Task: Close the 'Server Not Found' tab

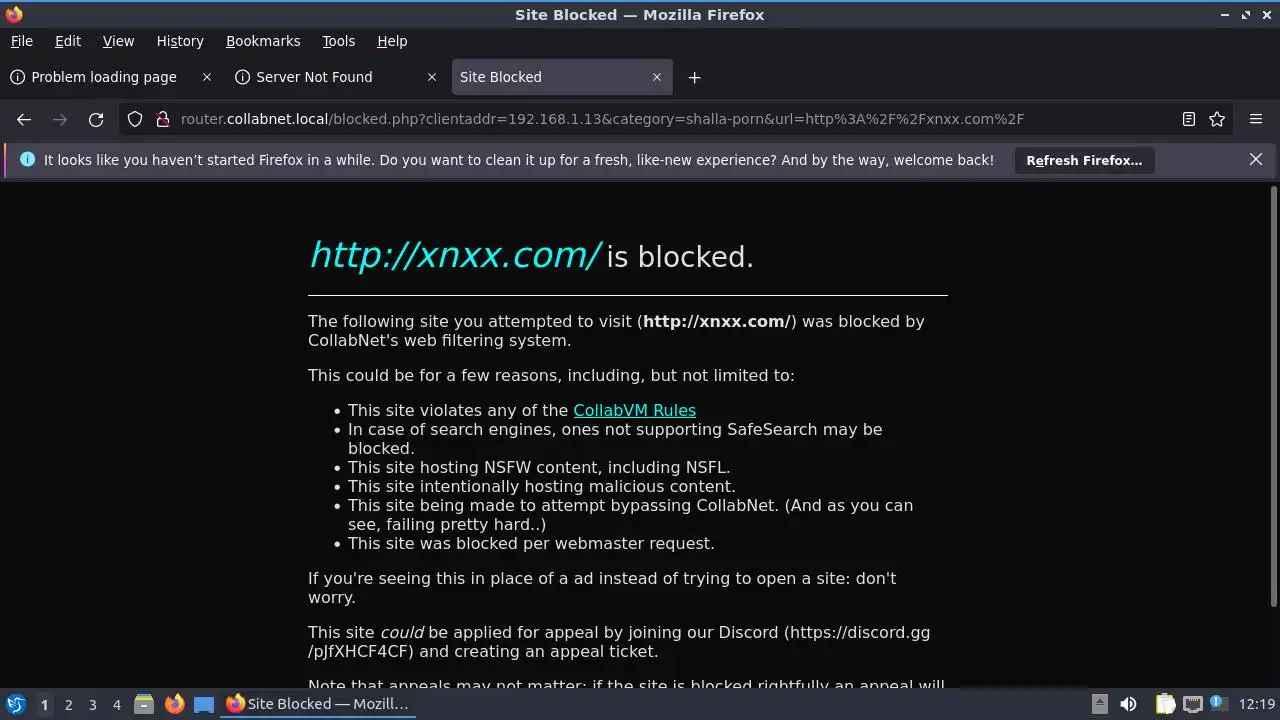Action: pos(432,77)
